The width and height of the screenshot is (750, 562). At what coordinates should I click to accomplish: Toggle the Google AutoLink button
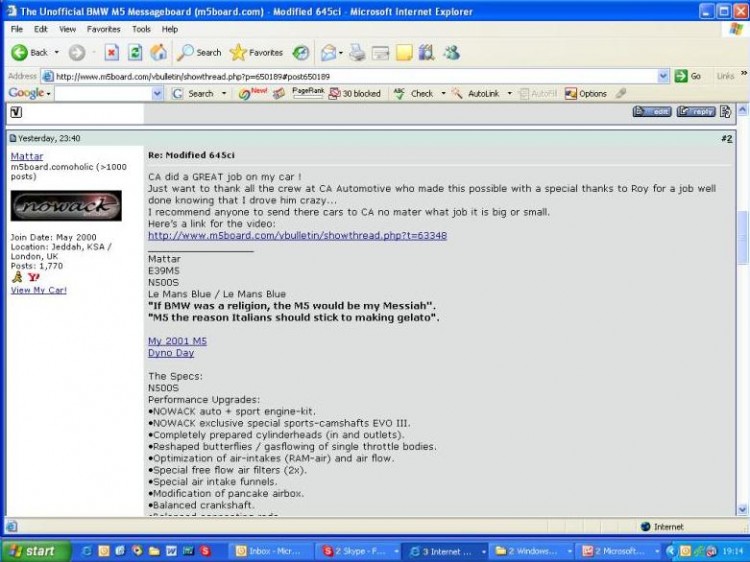[x=477, y=93]
